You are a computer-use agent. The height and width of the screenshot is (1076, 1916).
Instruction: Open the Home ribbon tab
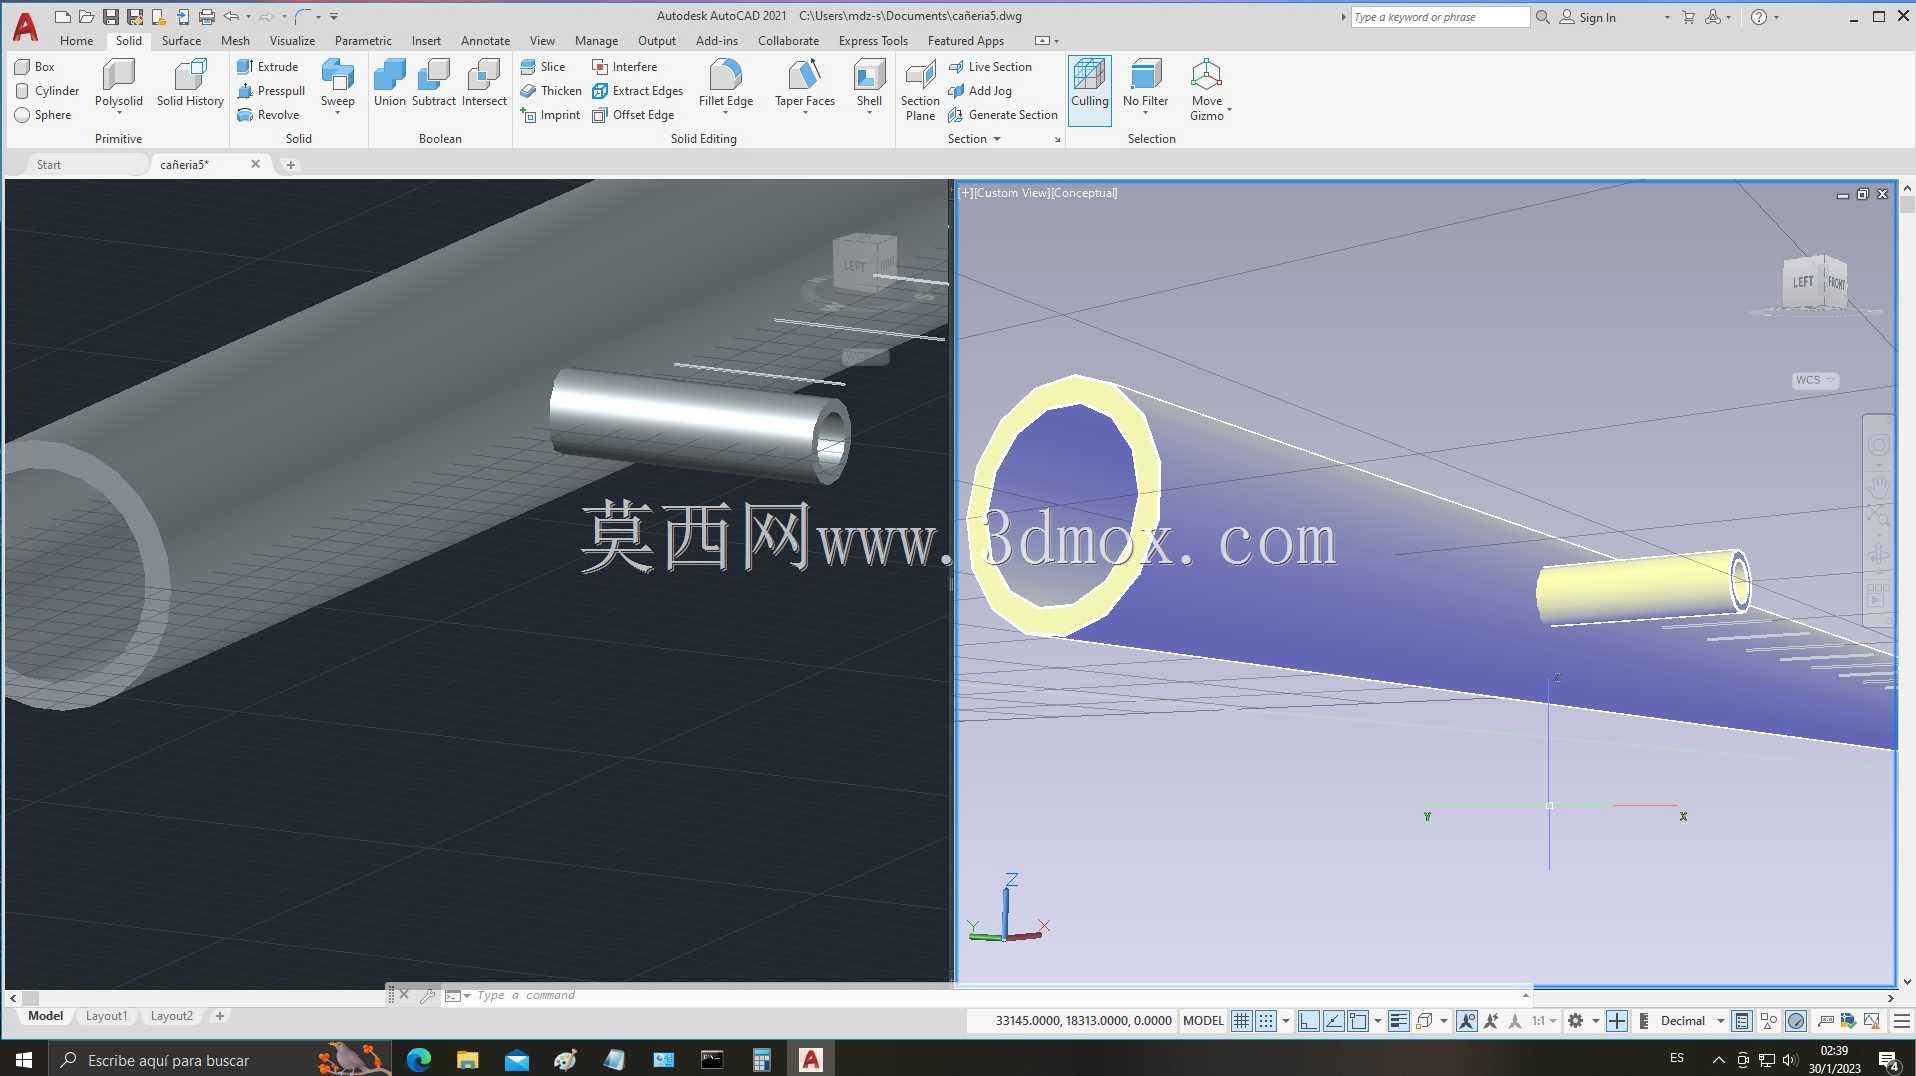click(76, 40)
